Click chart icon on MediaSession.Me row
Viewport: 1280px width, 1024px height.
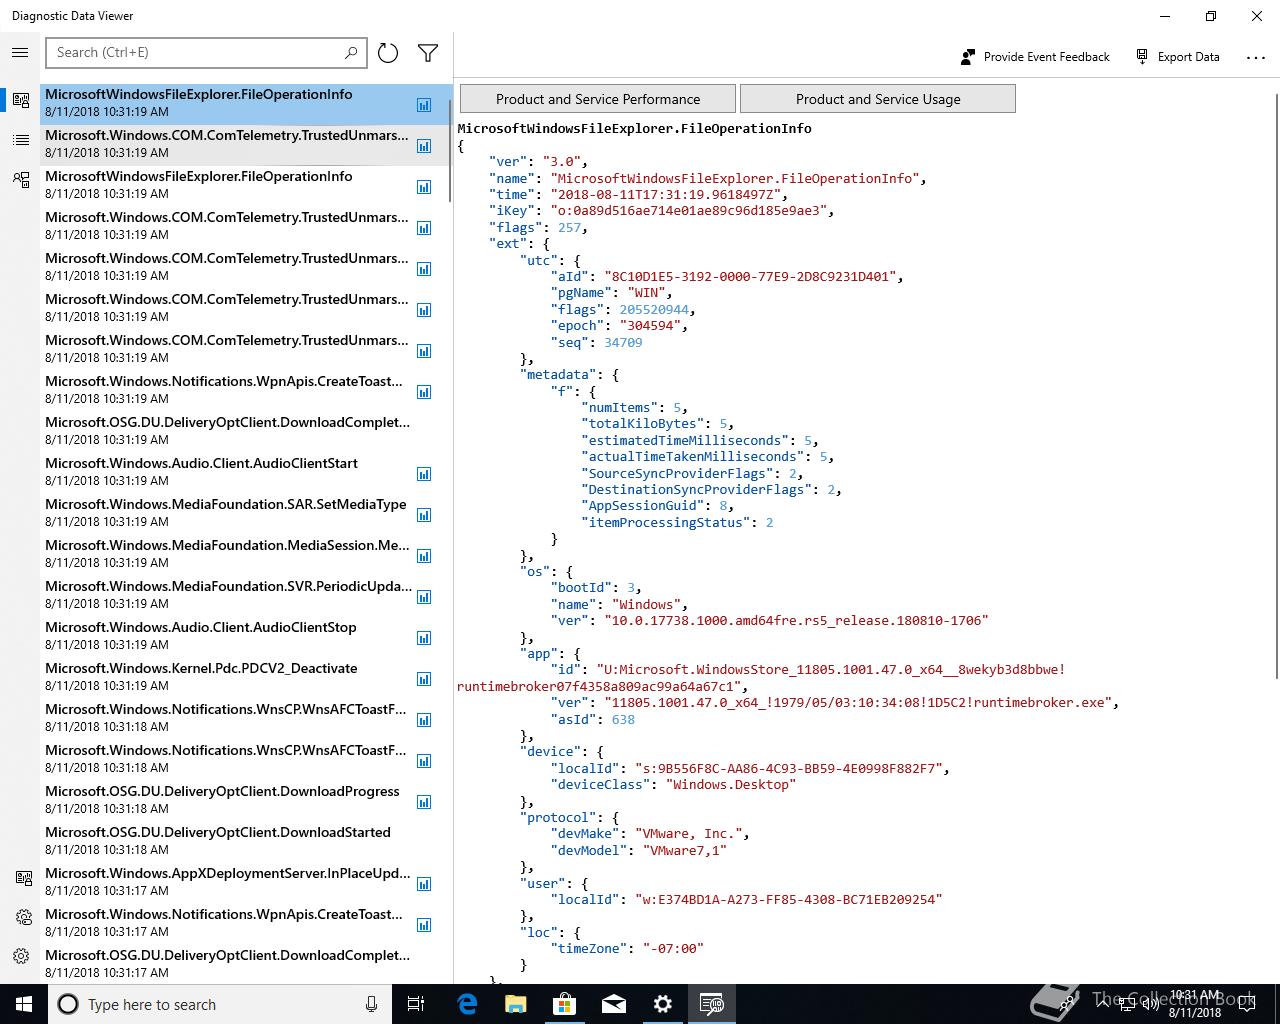(424, 556)
